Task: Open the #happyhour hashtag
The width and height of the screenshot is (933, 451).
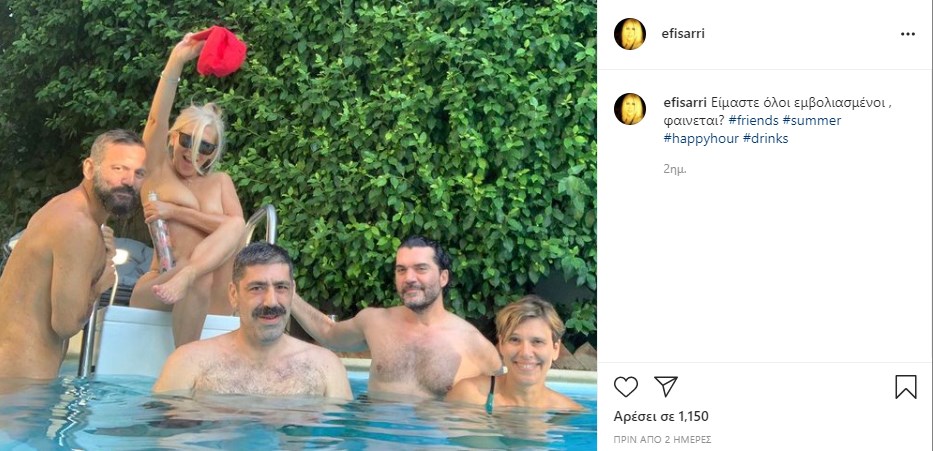Action: point(701,139)
